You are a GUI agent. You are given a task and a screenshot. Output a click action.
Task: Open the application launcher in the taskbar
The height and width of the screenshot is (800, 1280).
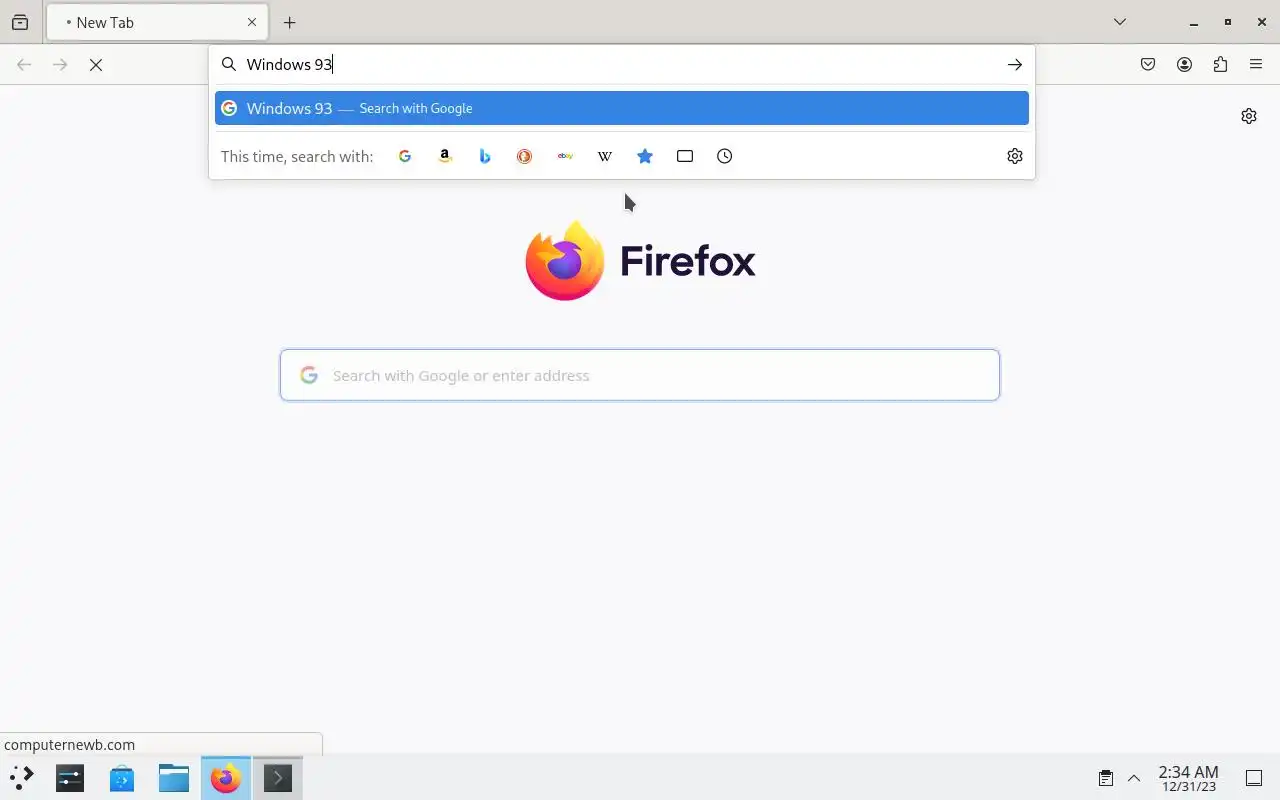[x=21, y=777]
